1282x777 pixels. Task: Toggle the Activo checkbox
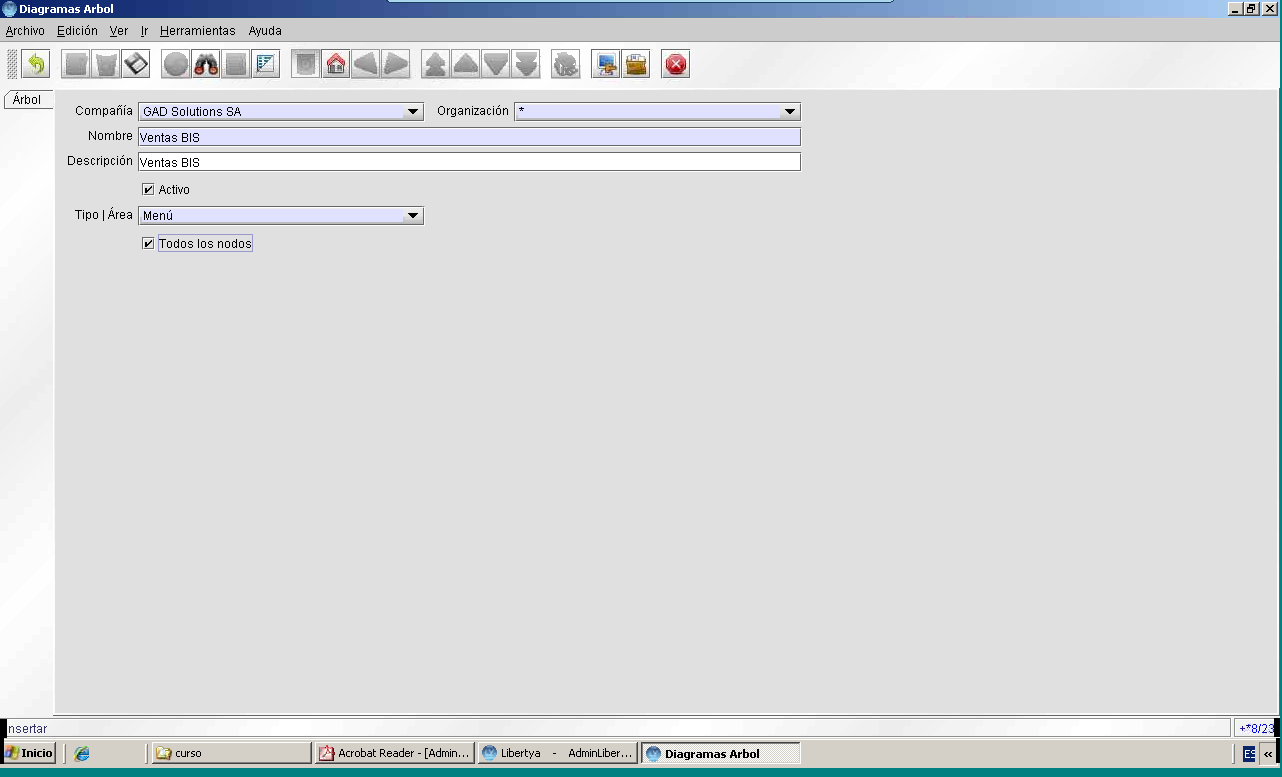coord(148,189)
